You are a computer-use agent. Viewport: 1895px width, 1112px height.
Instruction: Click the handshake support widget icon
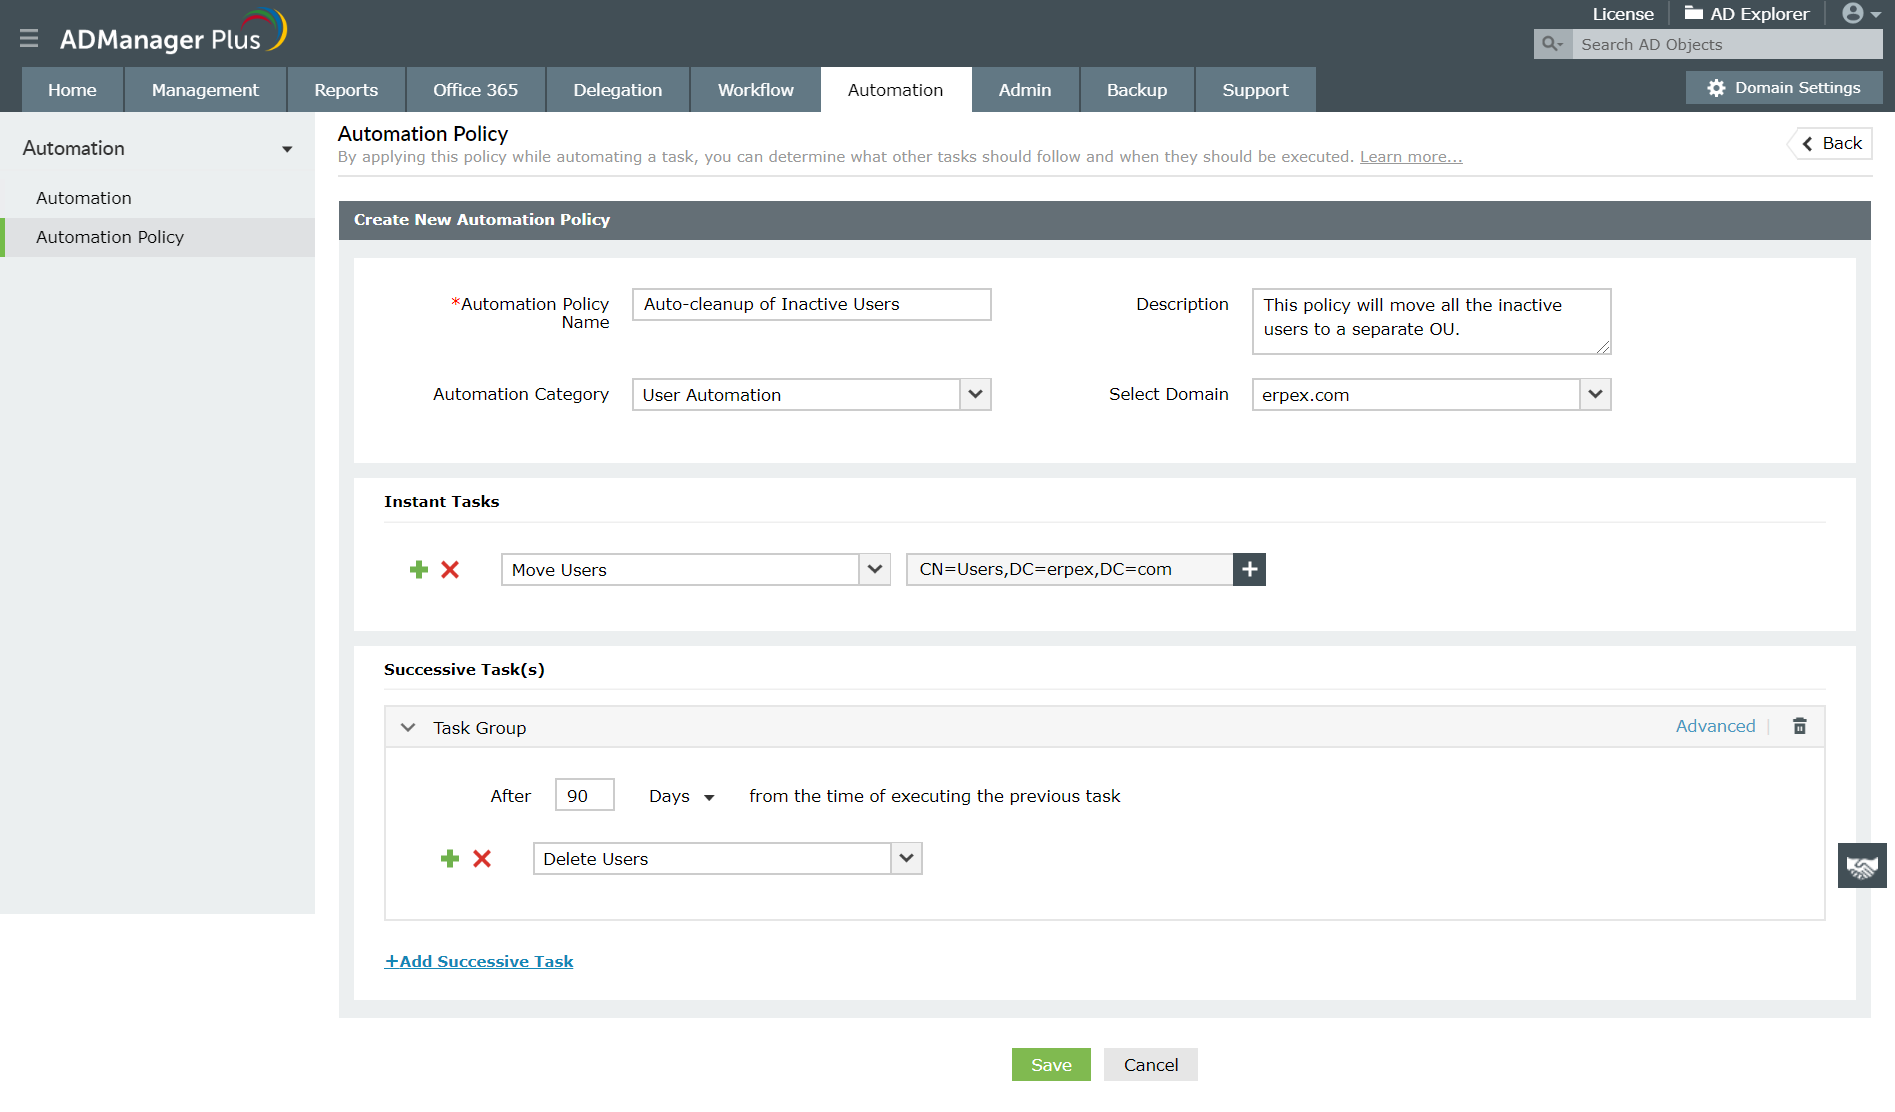pyautogui.click(x=1861, y=866)
